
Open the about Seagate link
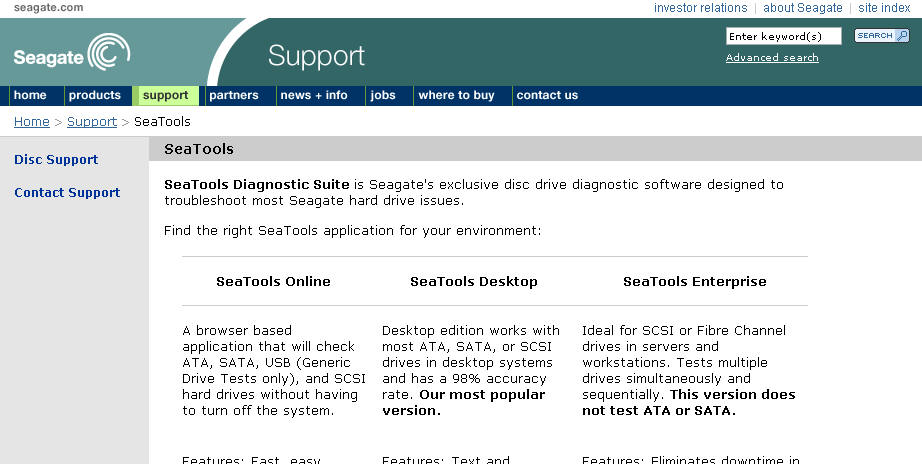point(803,8)
